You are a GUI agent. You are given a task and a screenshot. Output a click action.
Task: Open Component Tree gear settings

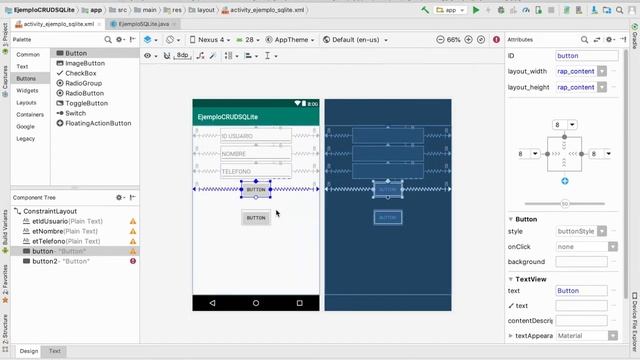pos(120,198)
